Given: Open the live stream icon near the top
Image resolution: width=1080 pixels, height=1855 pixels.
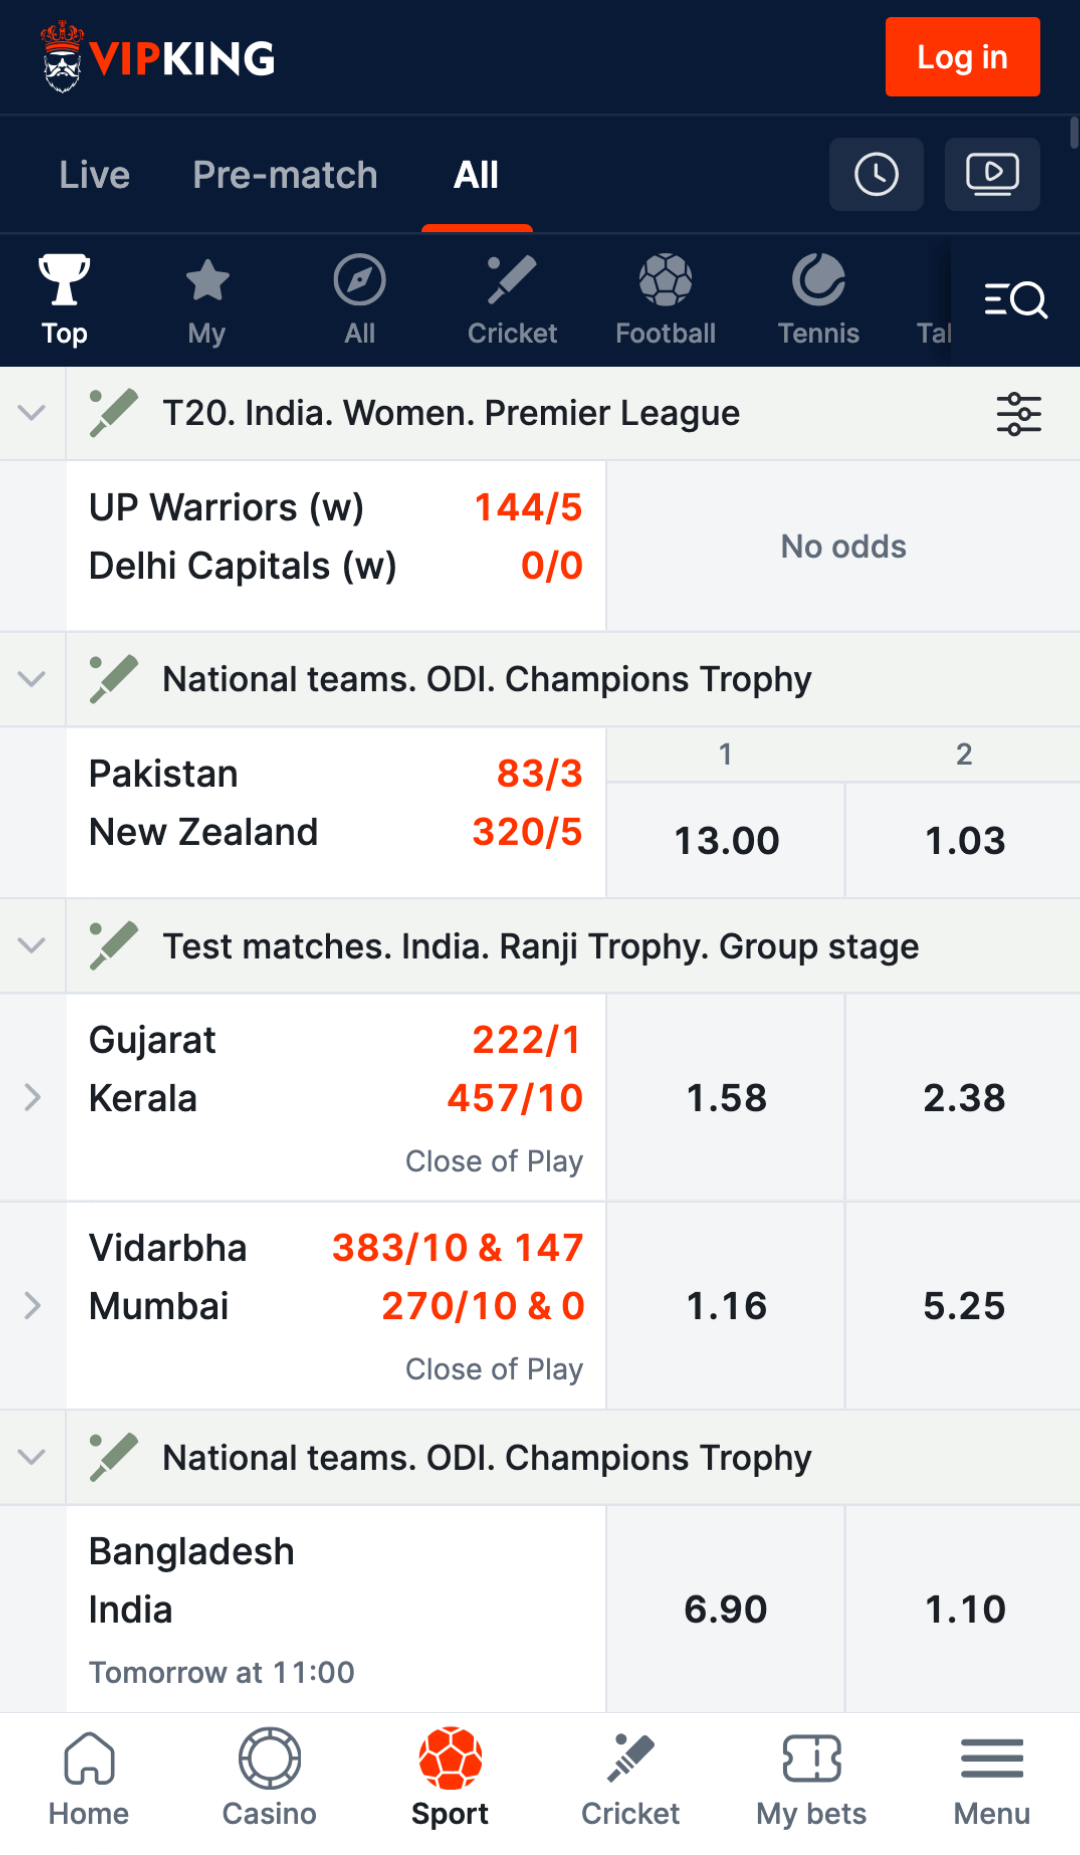Looking at the screenshot, I should coord(991,174).
